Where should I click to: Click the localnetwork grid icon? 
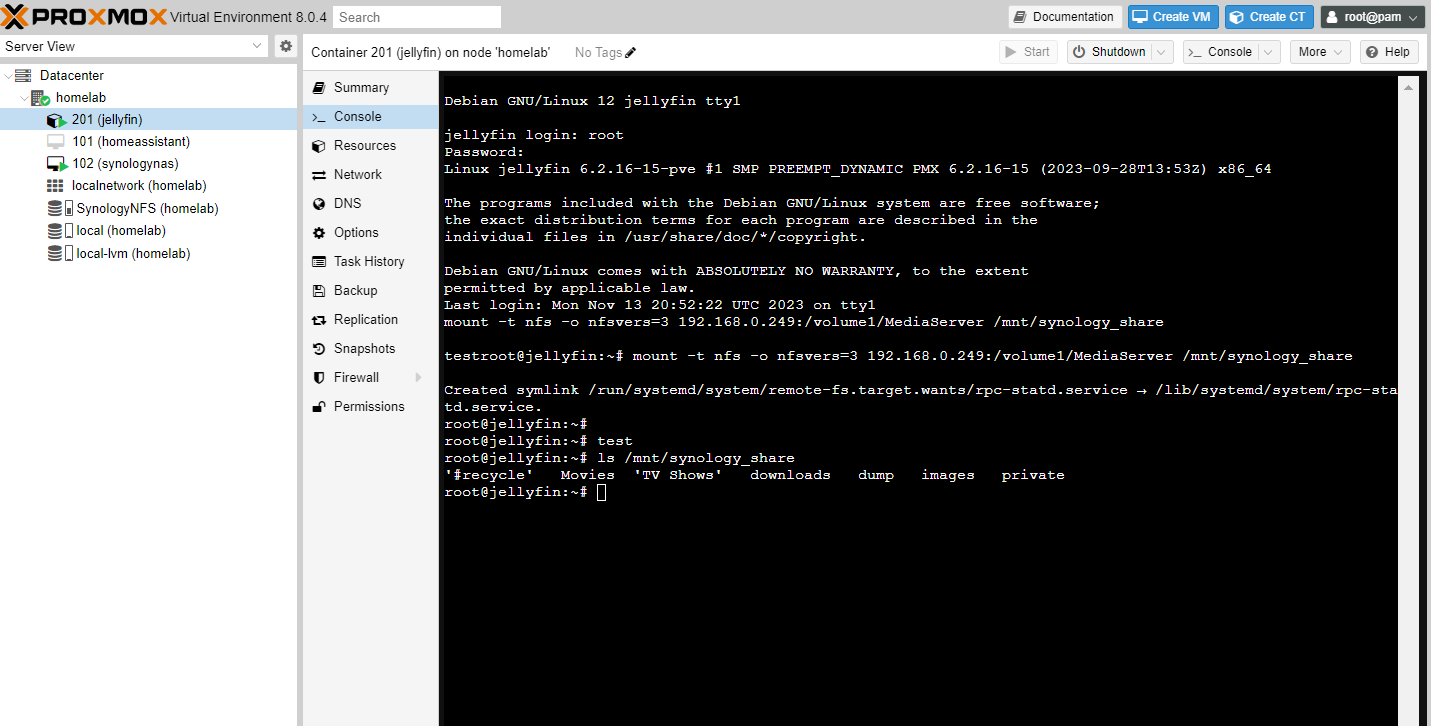pos(55,186)
